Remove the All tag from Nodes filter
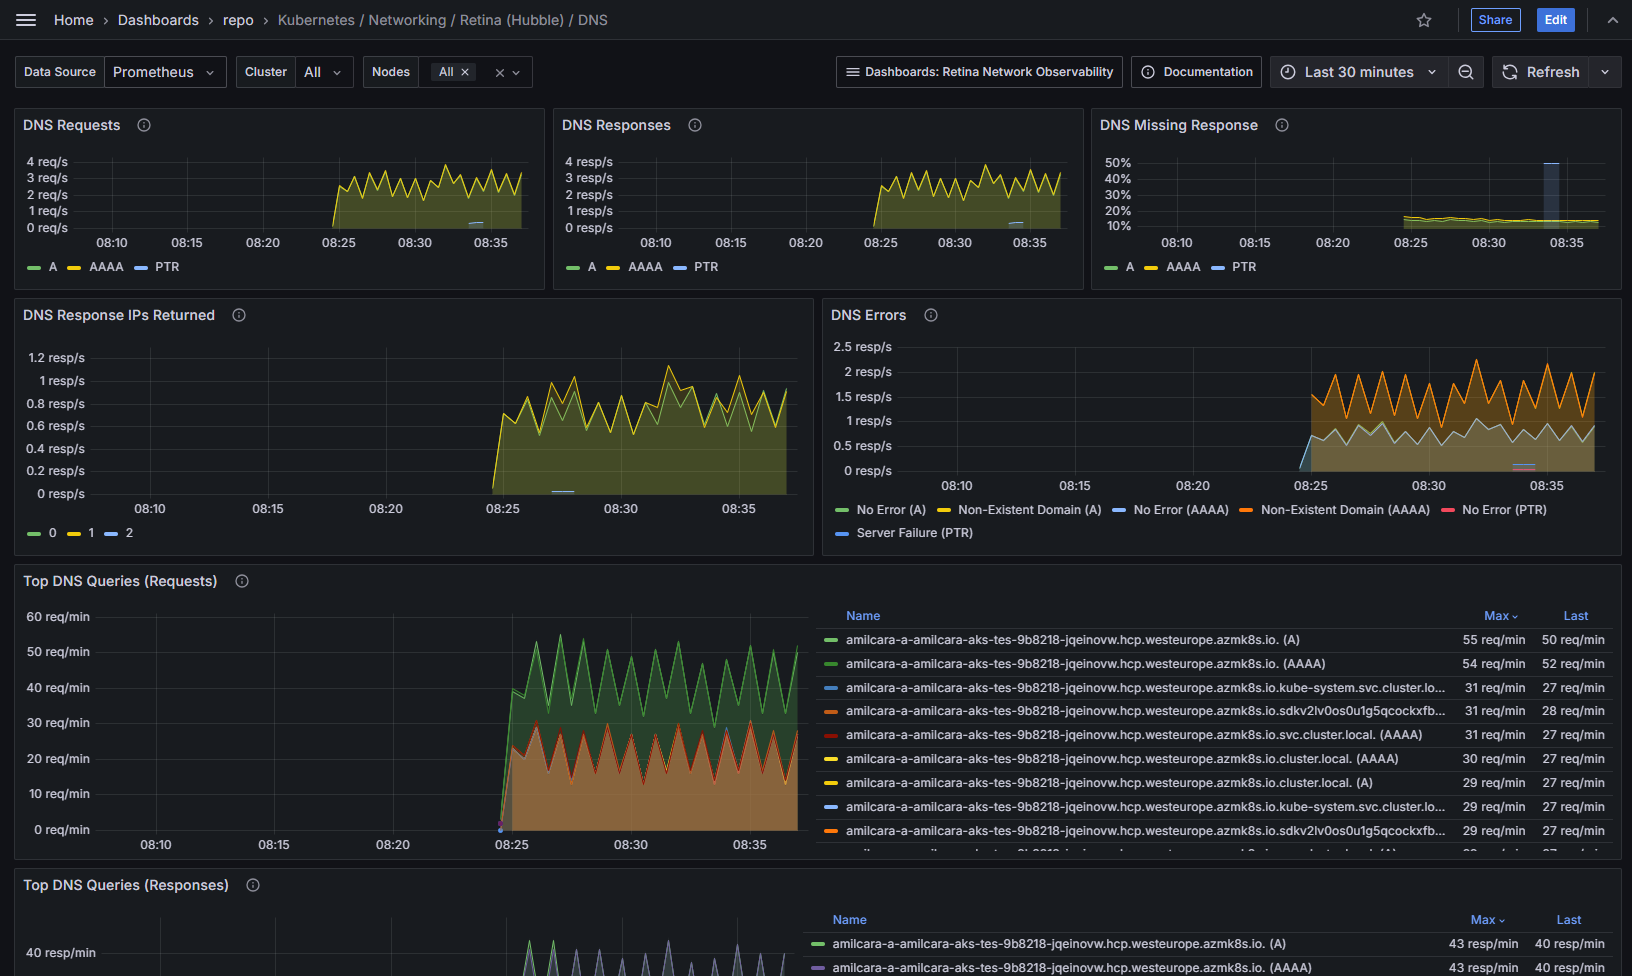Screen dimensions: 1632x976 point(465,72)
